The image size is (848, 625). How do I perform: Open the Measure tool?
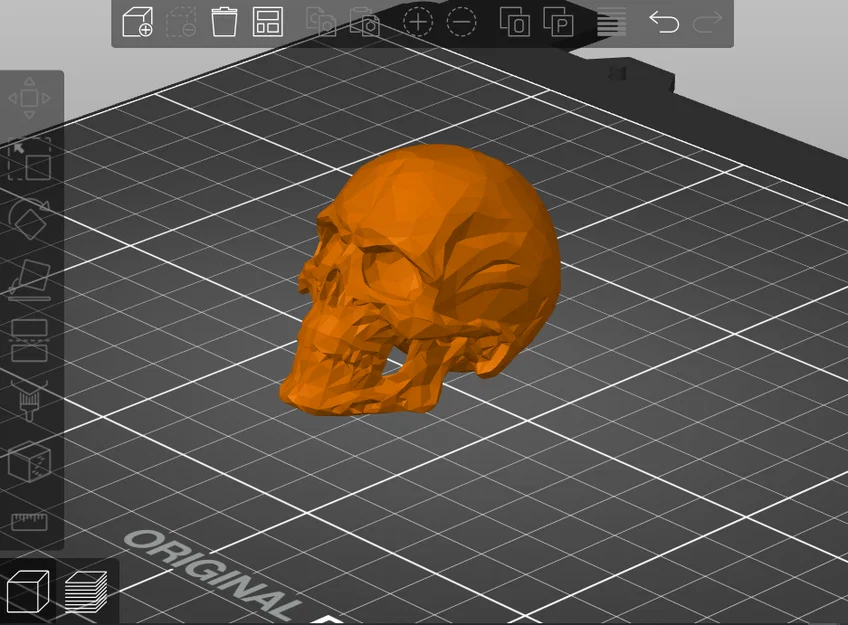(30, 520)
